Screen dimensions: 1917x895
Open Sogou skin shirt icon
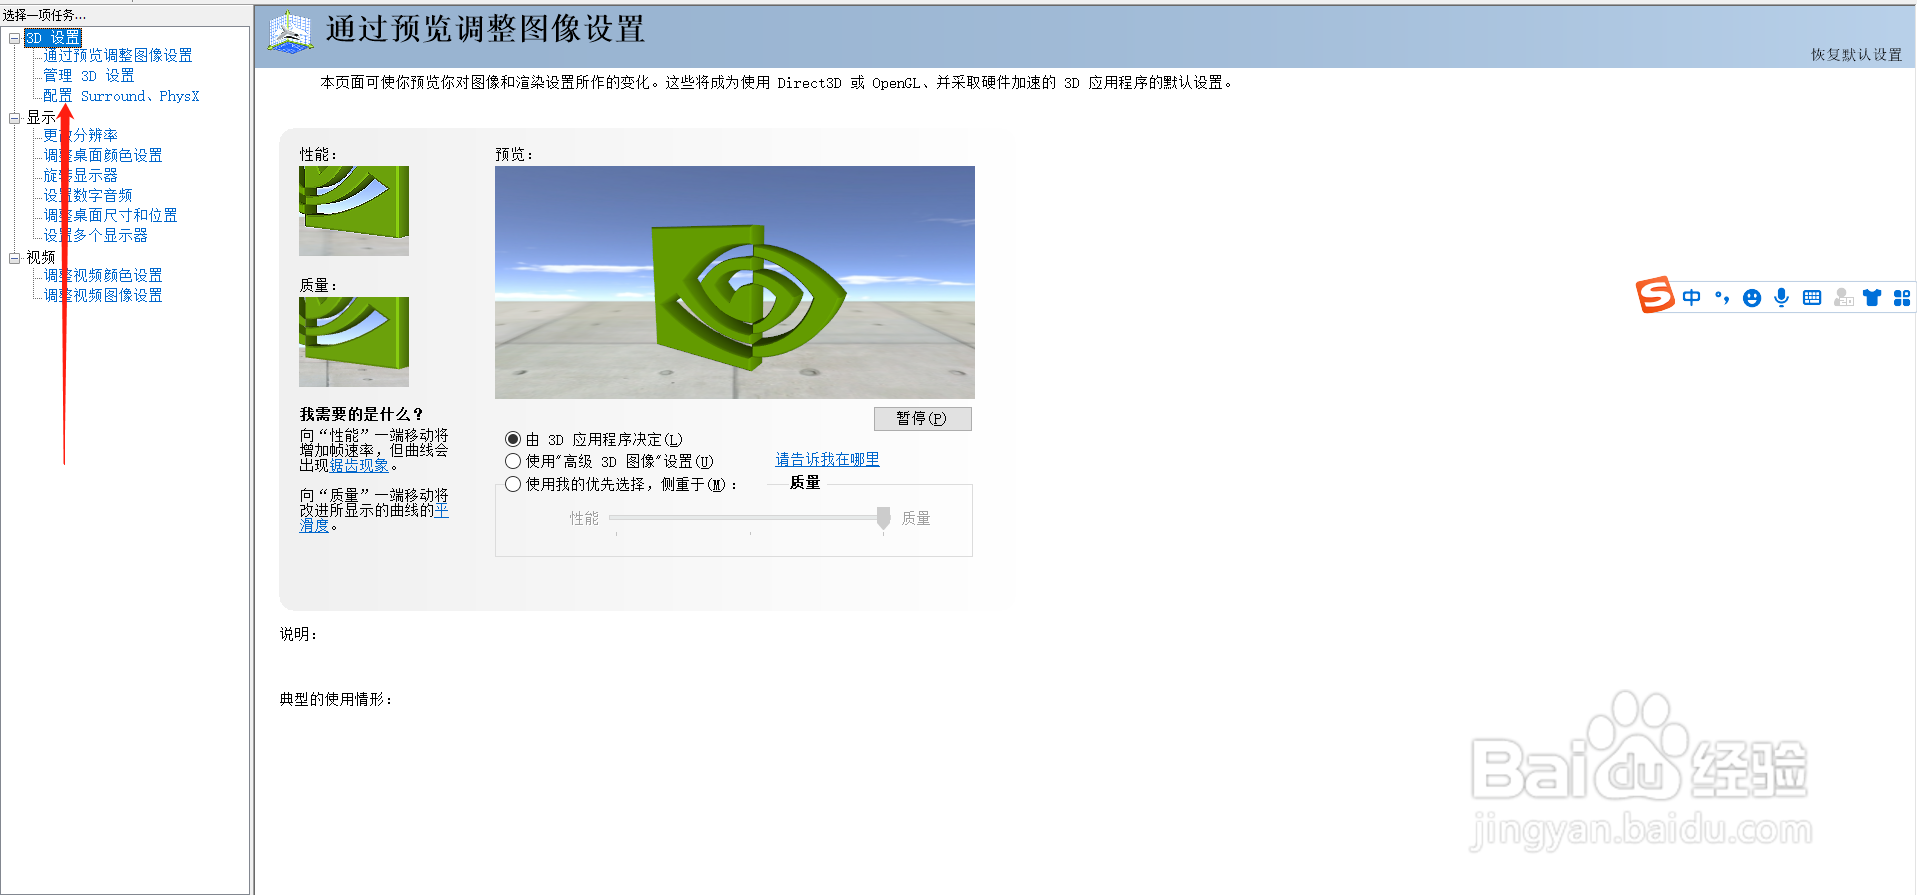point(1872,298)
